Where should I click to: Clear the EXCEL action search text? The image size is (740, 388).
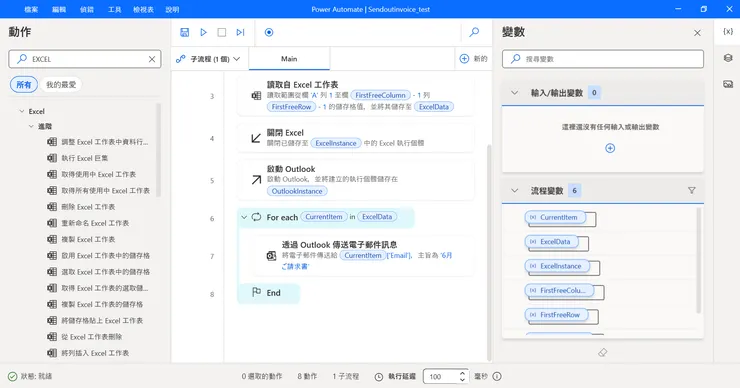[152, 59]
